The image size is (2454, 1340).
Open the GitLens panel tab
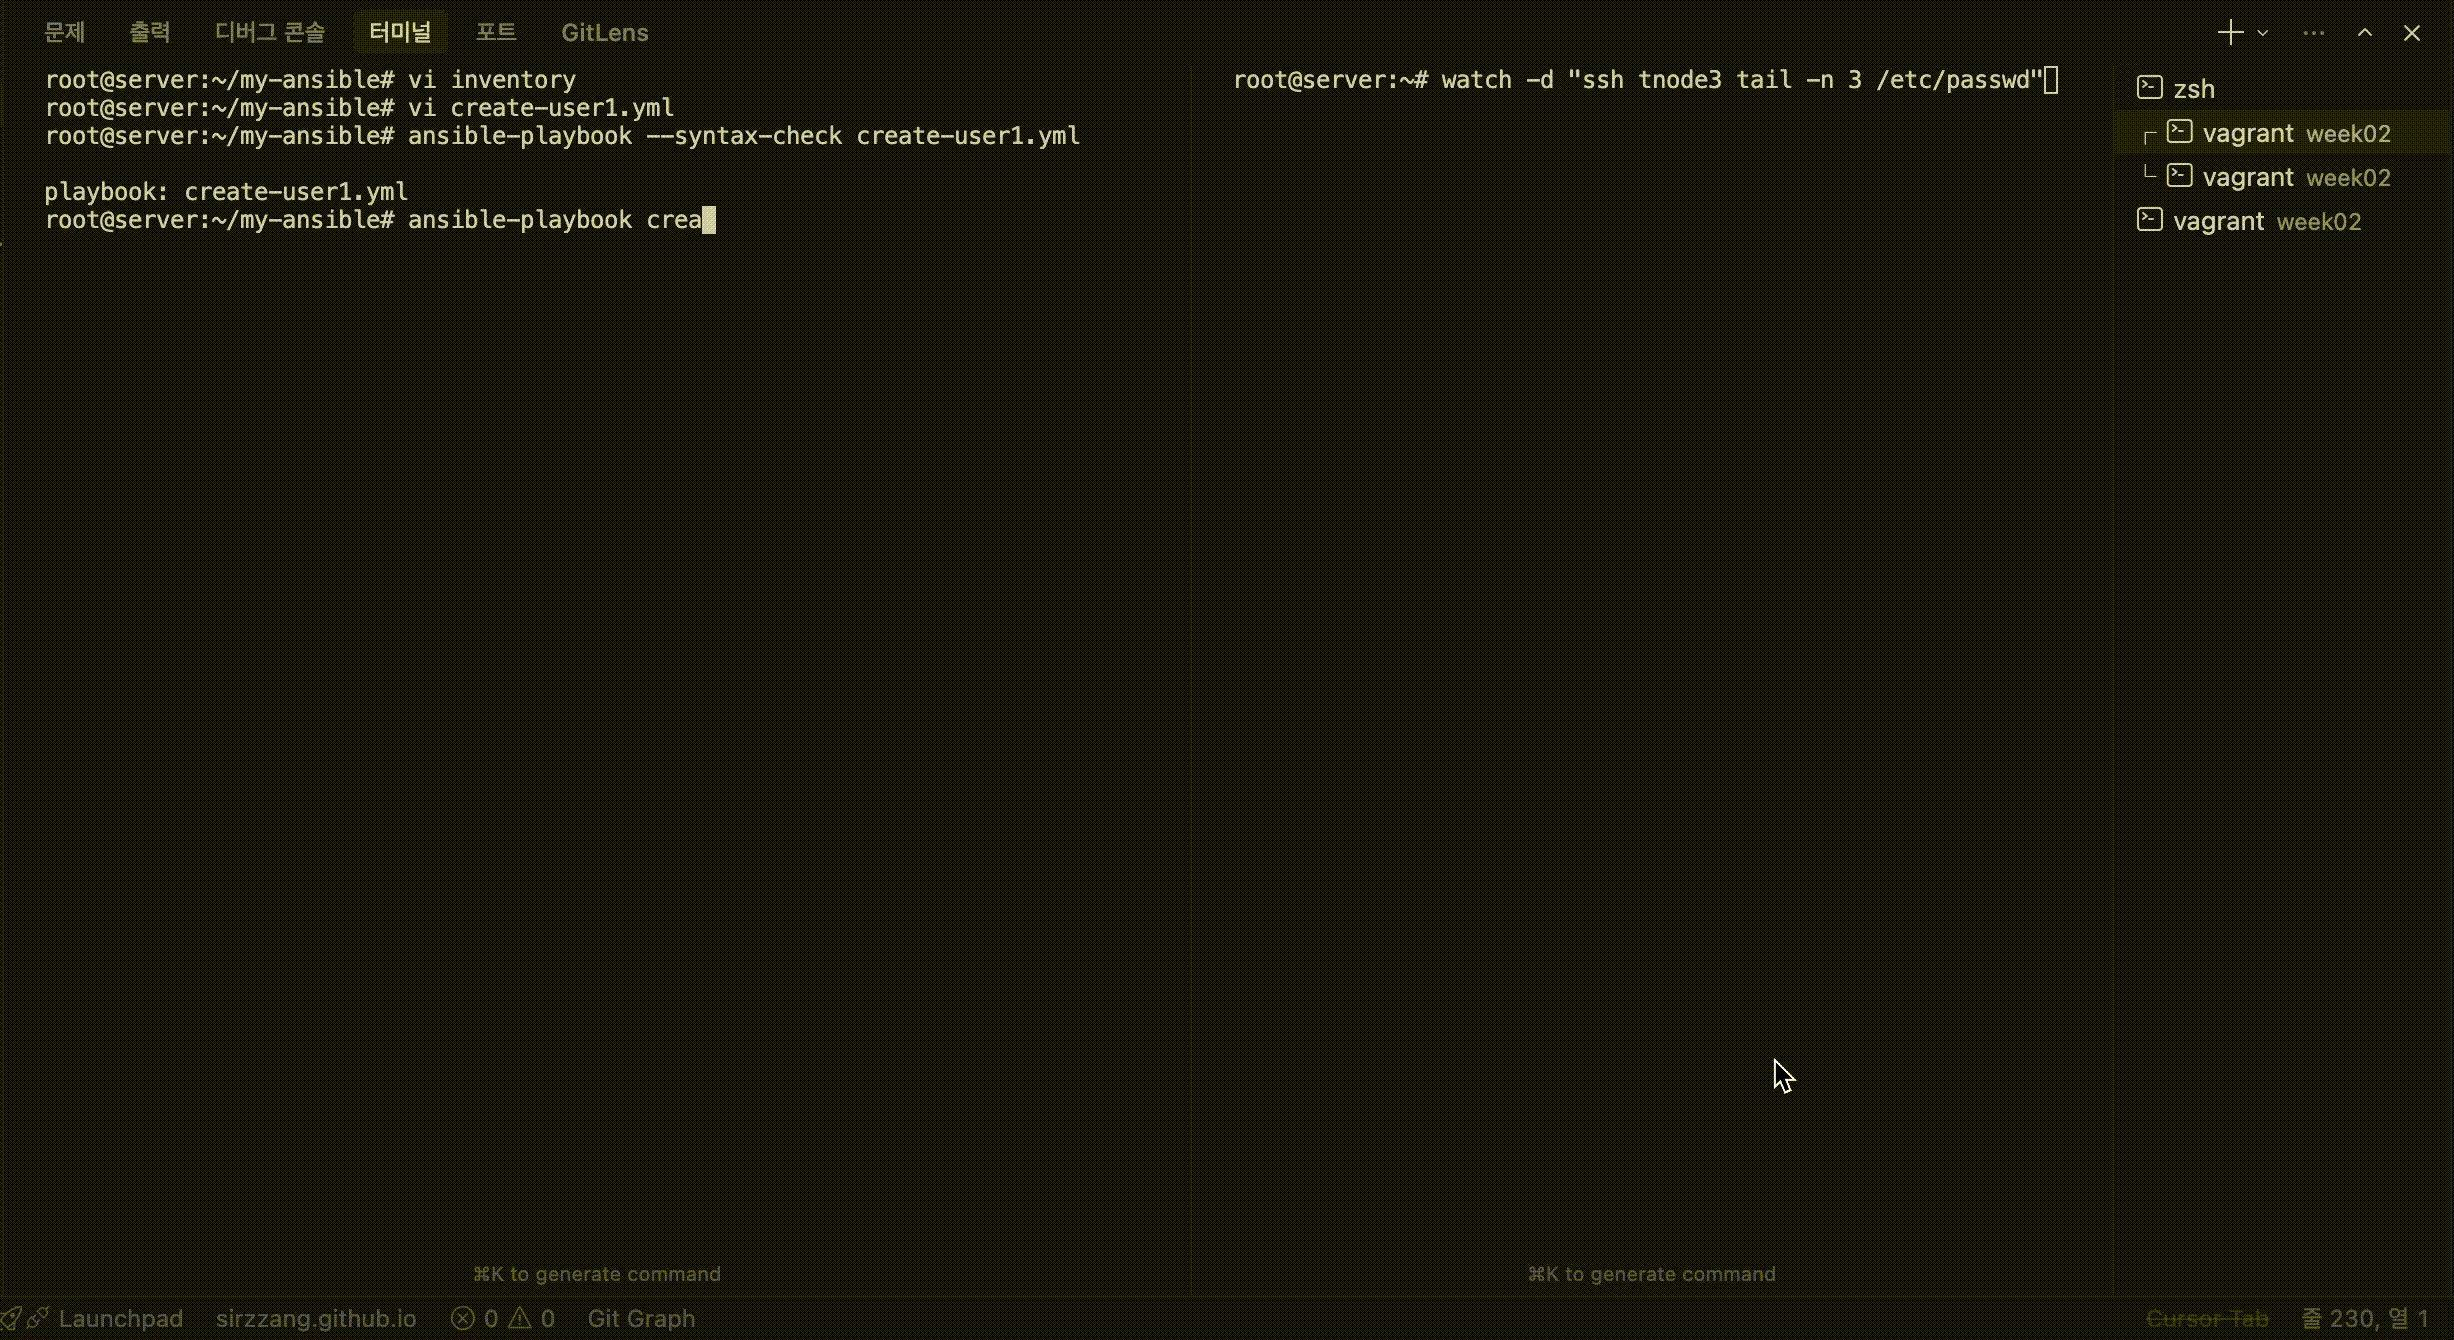(604, 31)
